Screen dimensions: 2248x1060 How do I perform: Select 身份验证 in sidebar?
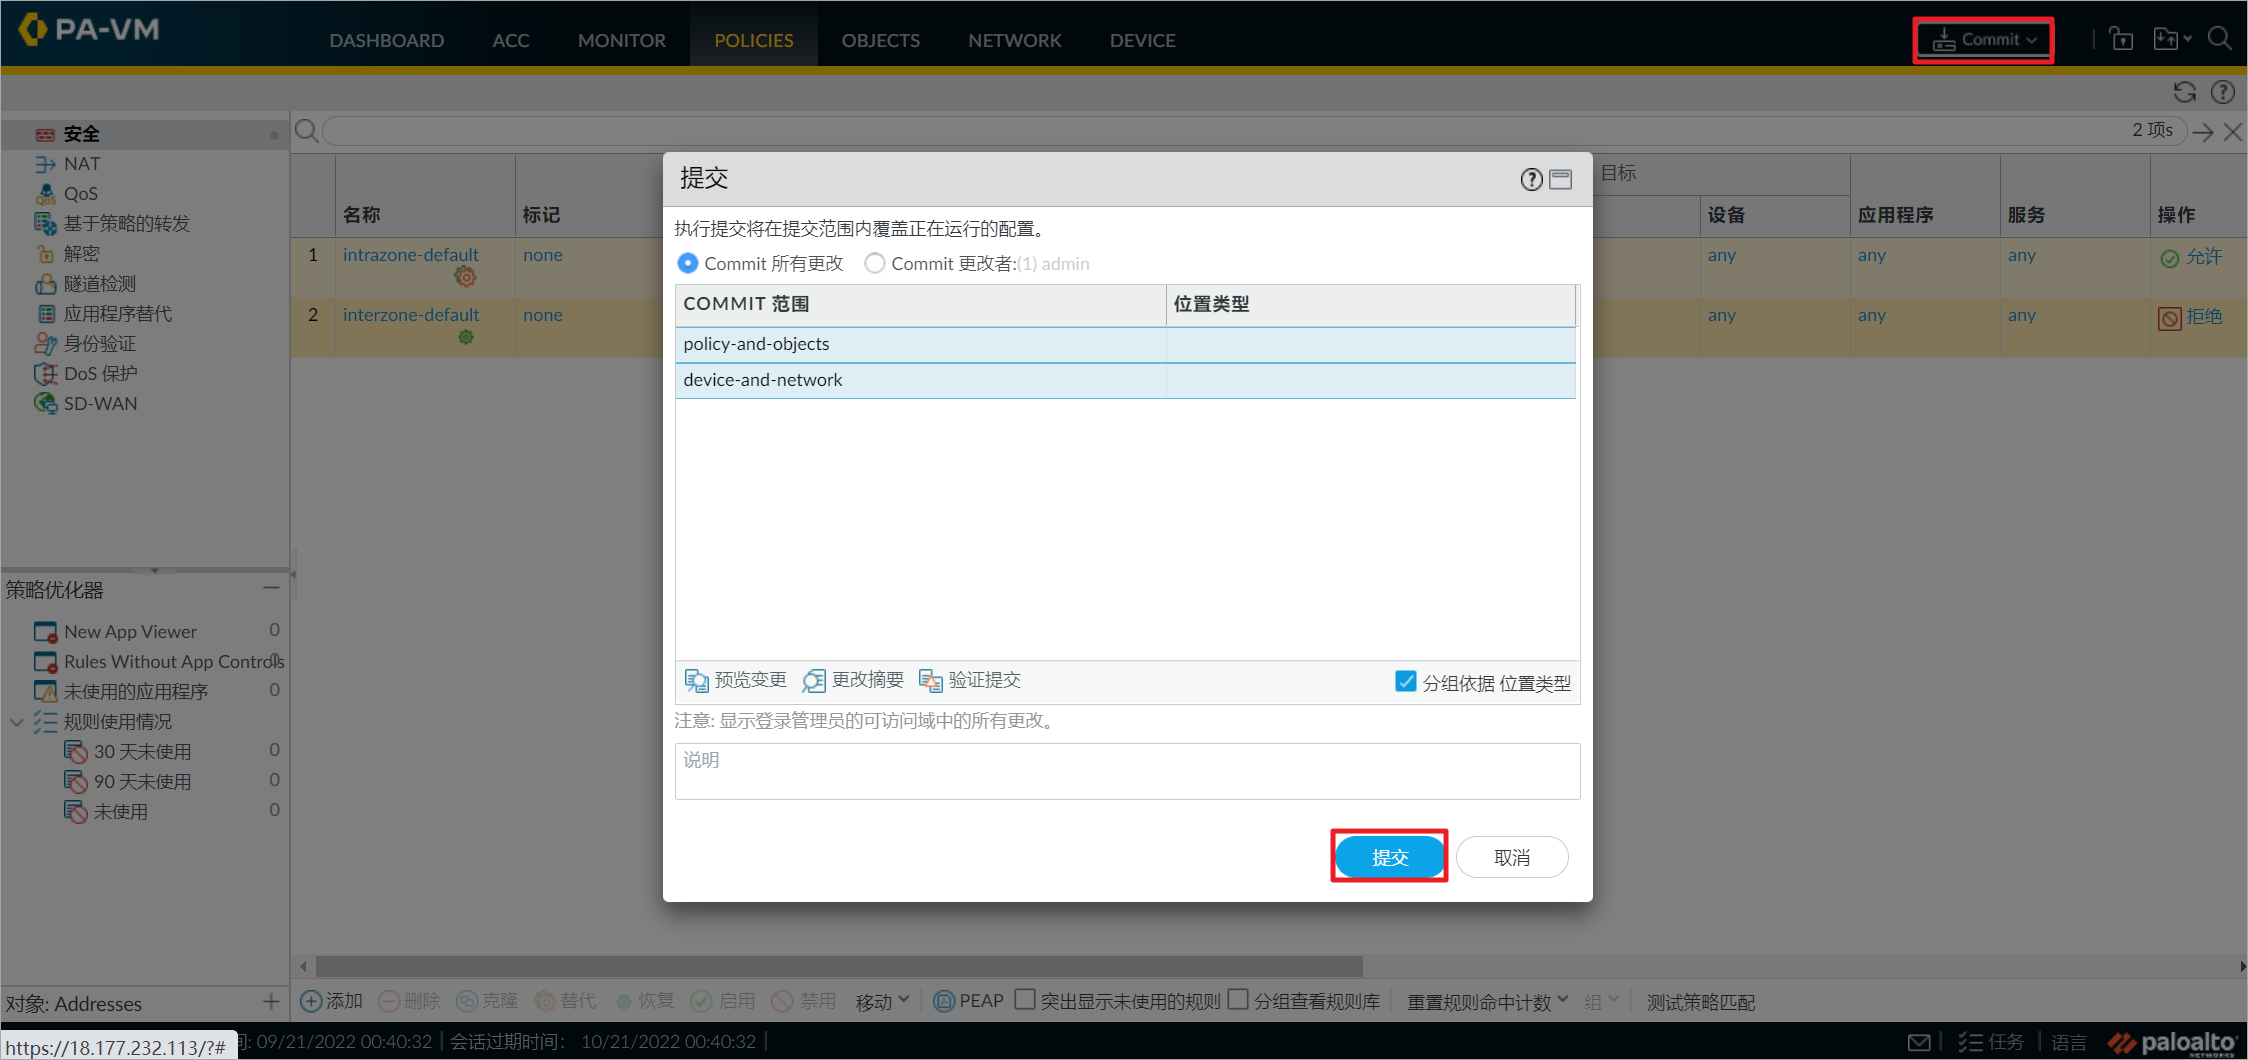coord(99,344)
